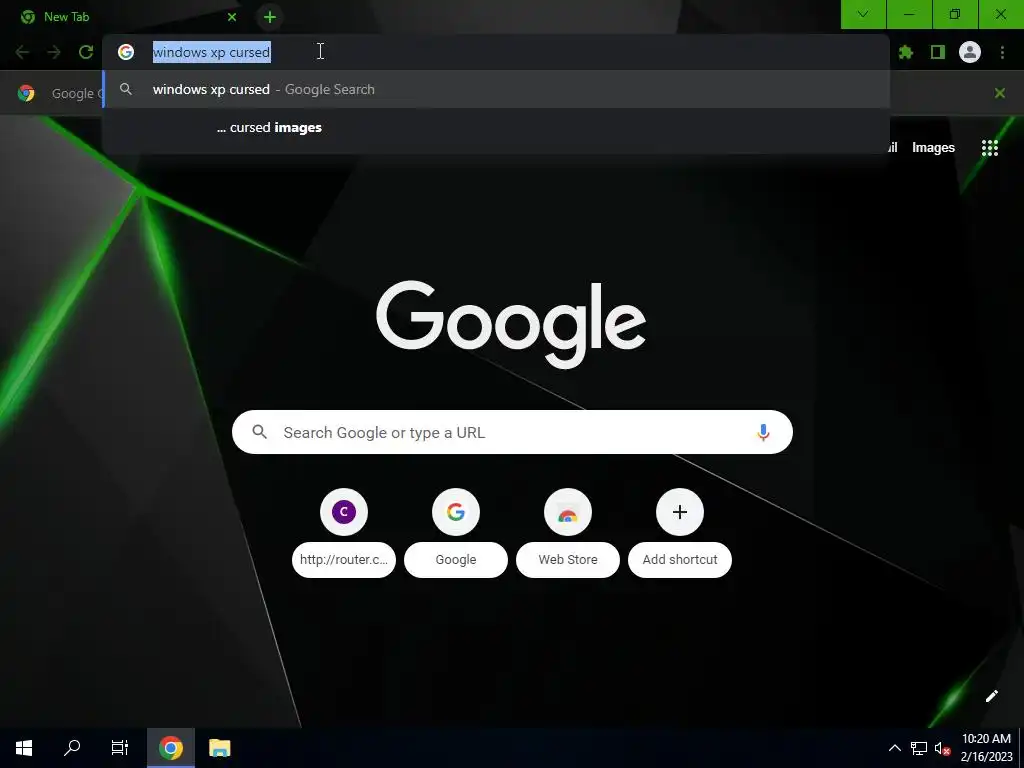
Task: Customize this page with the pencil icon
Action: pyautogui.click(x=991, y=696)
